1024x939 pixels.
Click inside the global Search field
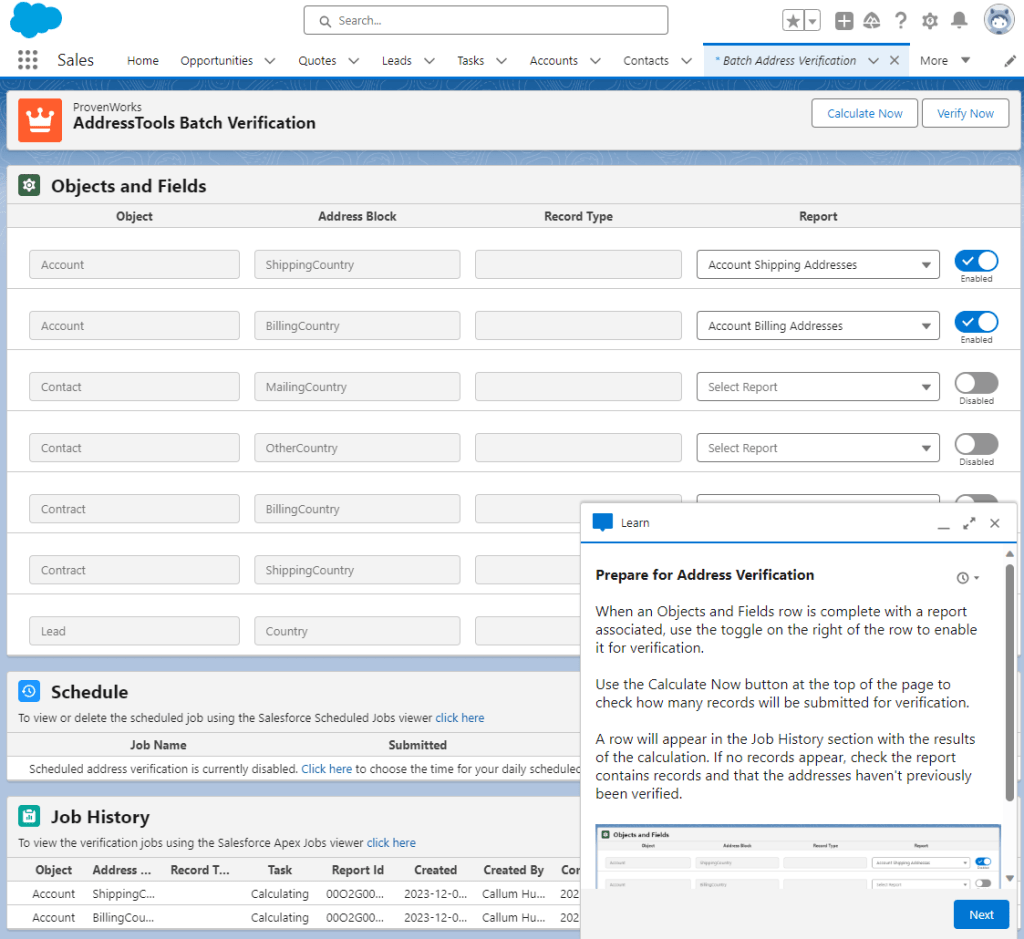(x=485, y=20)
